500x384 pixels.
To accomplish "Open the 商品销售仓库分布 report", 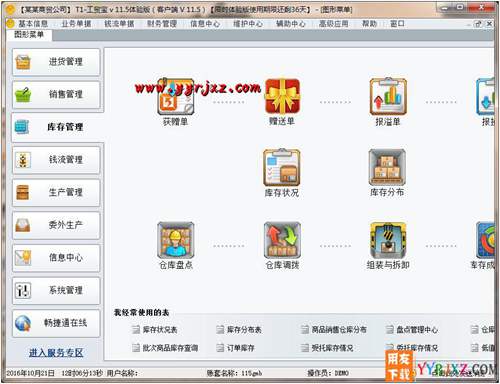I will (334, 330).
